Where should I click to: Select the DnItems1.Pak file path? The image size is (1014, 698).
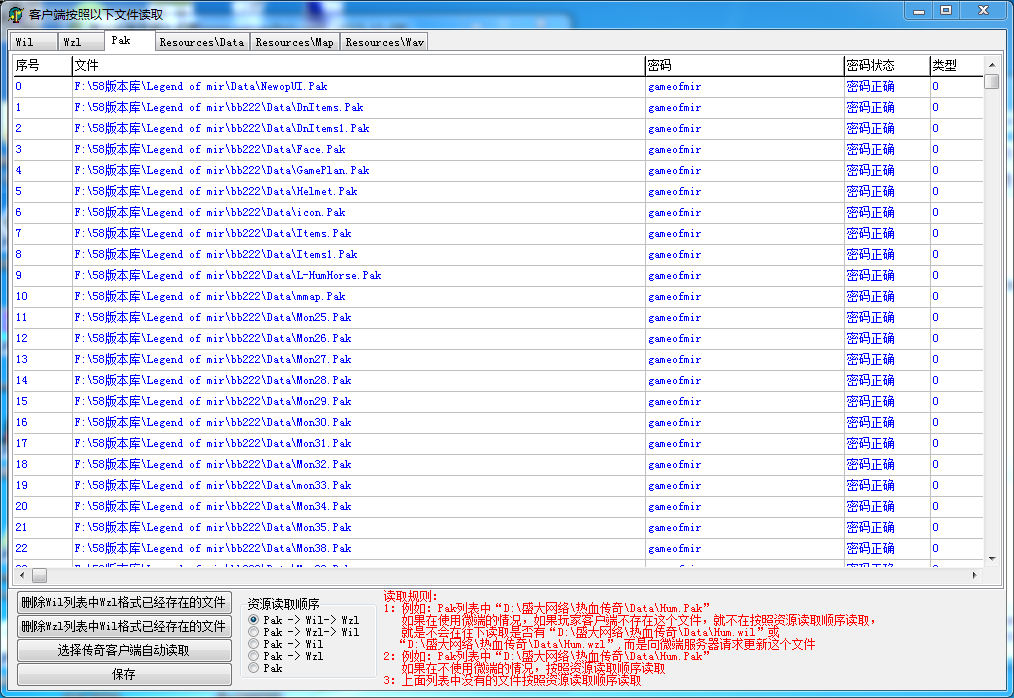pos(222,128)
